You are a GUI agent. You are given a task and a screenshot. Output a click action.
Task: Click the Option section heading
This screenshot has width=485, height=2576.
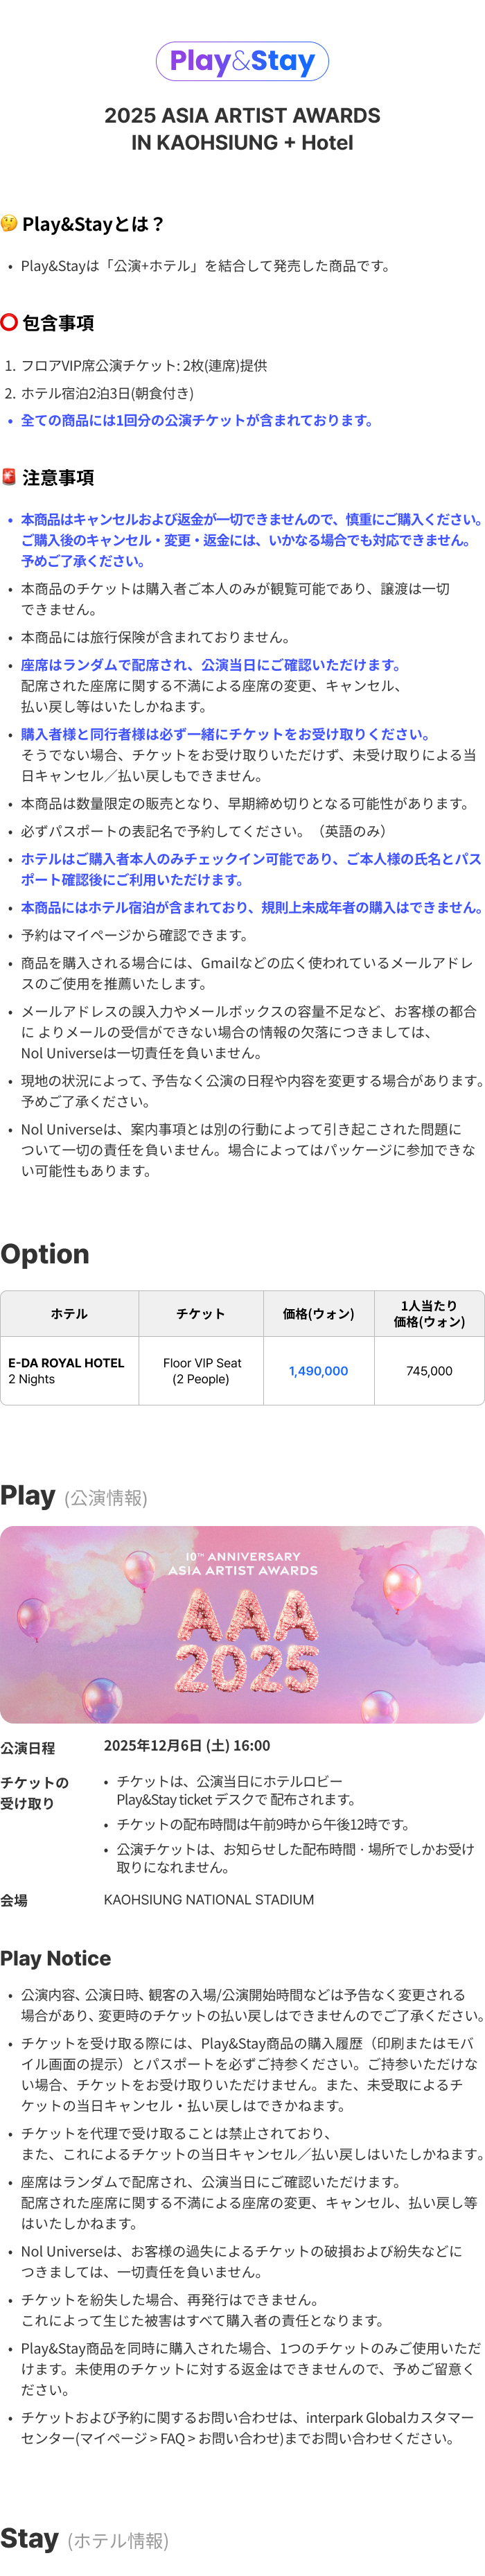click(45, 1254)
